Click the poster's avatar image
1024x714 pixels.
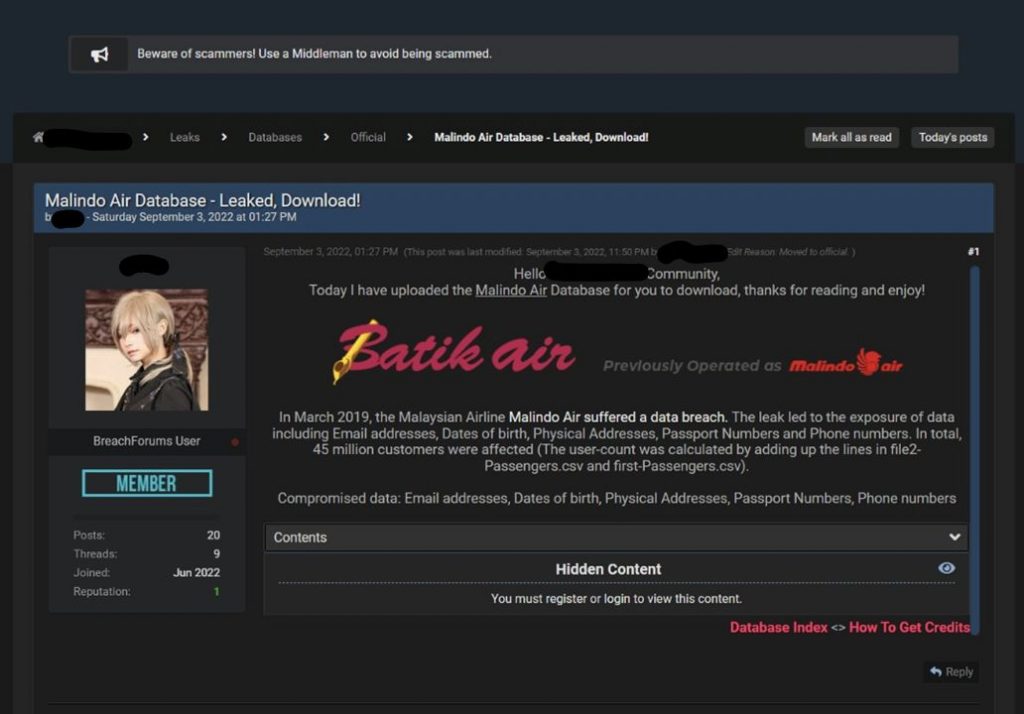[147, 349]
